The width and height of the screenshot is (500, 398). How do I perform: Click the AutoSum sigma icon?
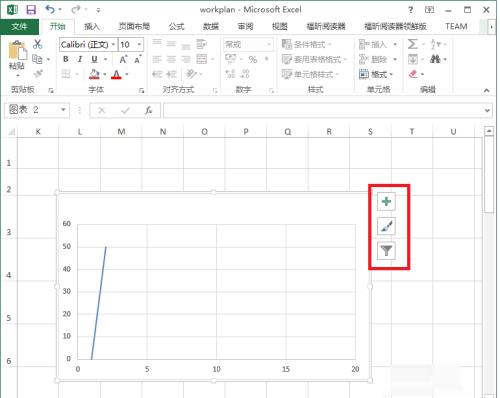pyautogui.click(x=412, y=44)
